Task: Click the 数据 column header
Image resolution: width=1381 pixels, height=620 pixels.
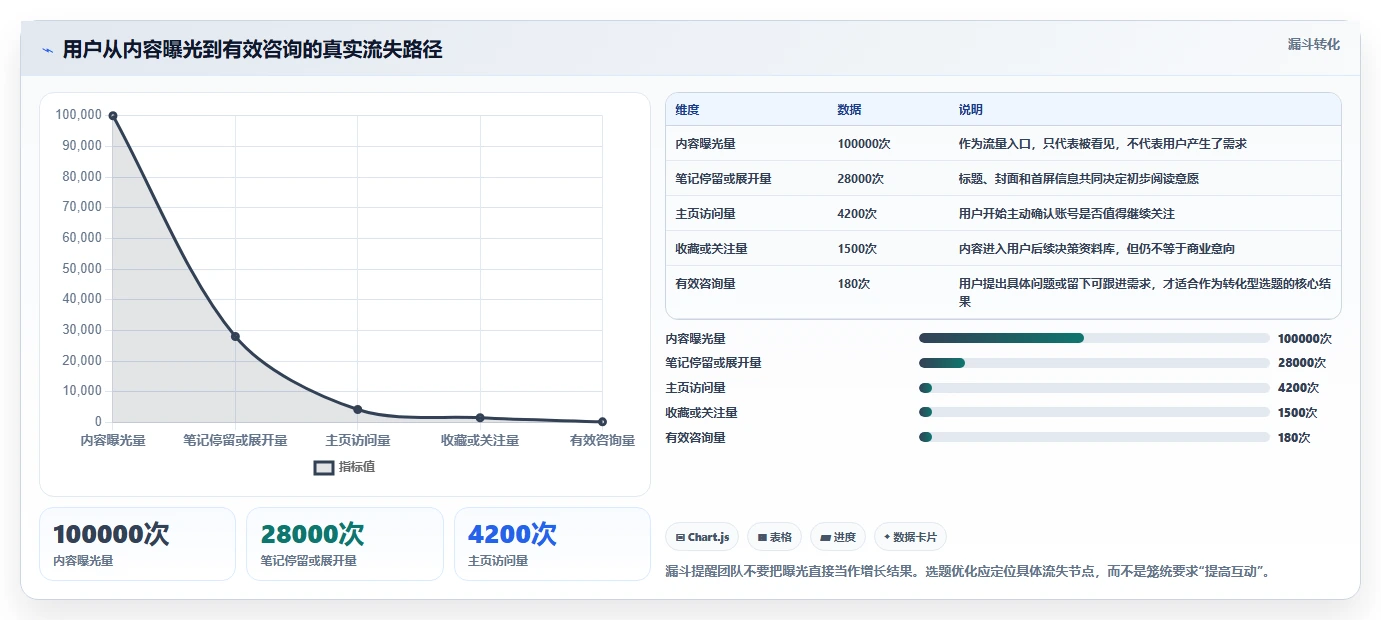Action: [849, 110]
